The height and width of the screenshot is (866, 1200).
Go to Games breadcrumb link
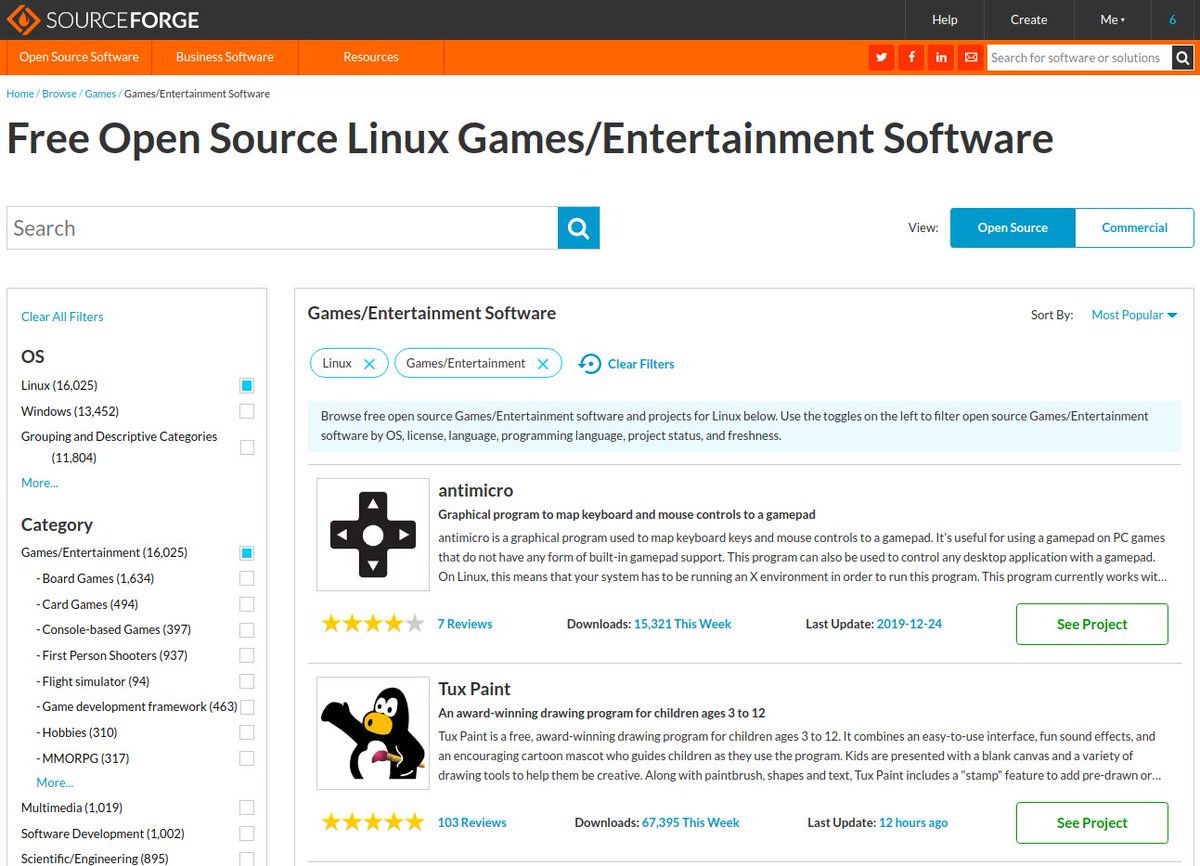[x=100, y=94]
